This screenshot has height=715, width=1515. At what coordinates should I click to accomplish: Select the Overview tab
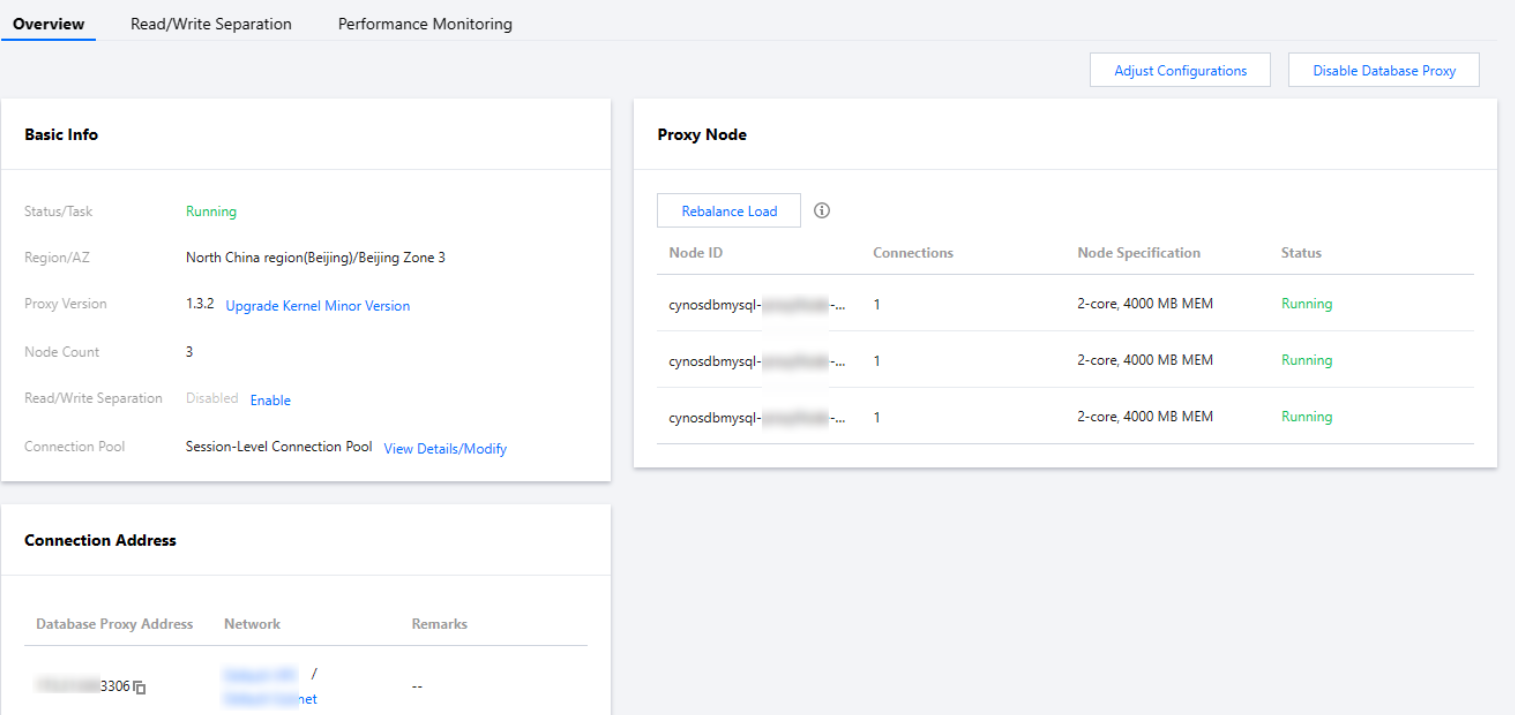[48, 24]
